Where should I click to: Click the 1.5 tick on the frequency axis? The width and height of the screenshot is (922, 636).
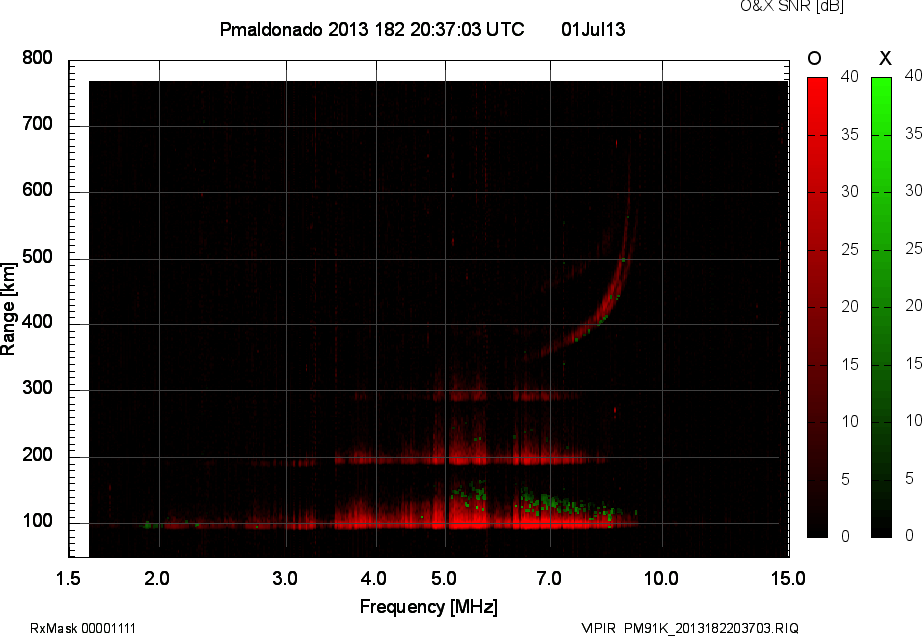(x=68, y=578)
